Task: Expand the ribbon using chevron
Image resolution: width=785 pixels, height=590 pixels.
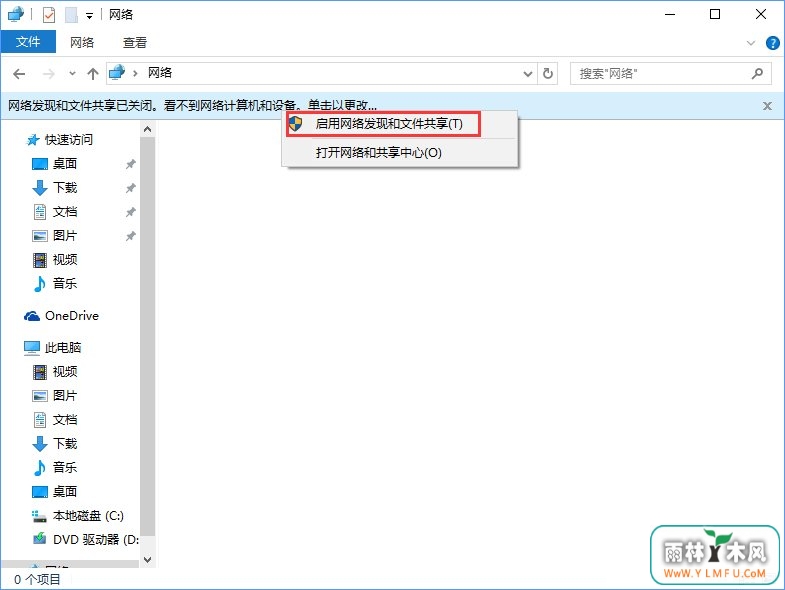Action: coord(750,43)
